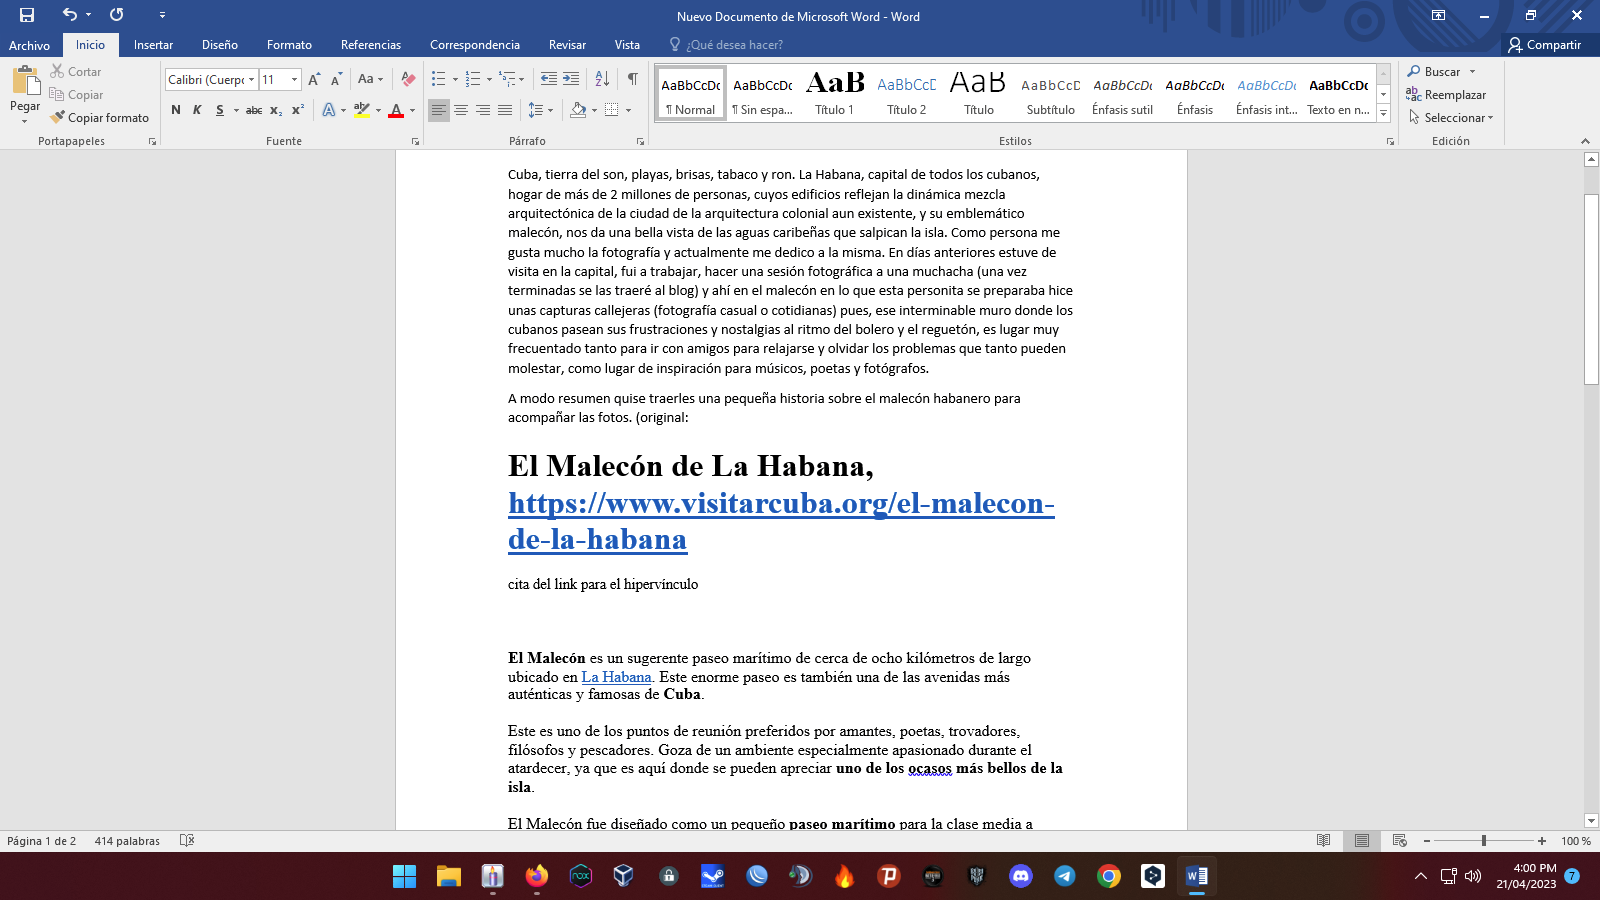Open the Párrafo dialog launcher
1600x900 pixels.
[641, 142]
